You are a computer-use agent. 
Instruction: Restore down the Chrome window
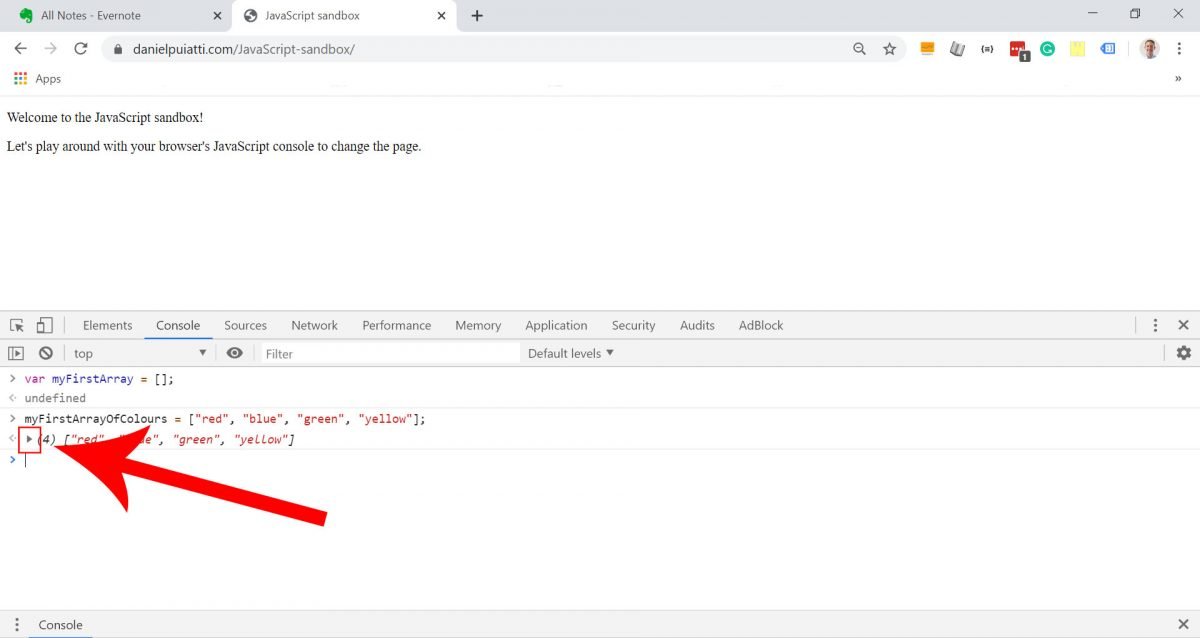point(1135,14)
